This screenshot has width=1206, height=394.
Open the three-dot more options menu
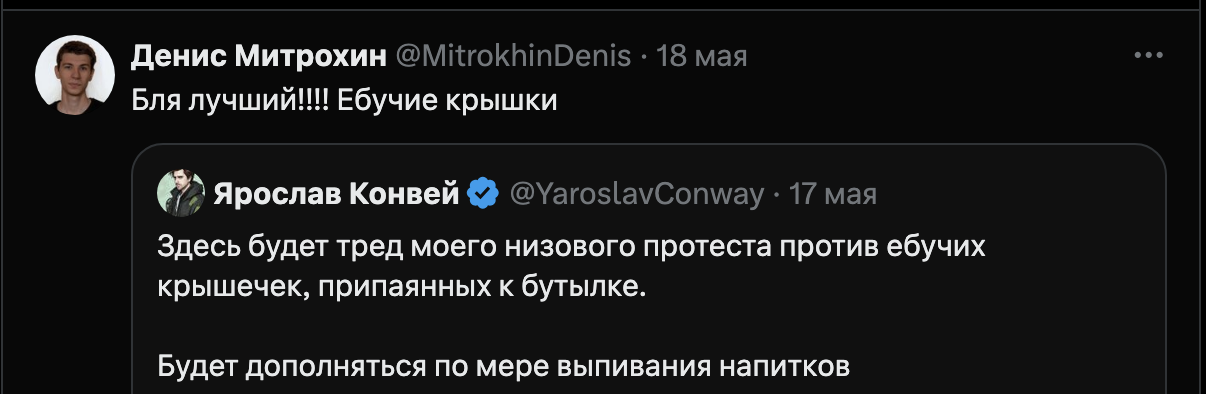tap(1148, 56)
